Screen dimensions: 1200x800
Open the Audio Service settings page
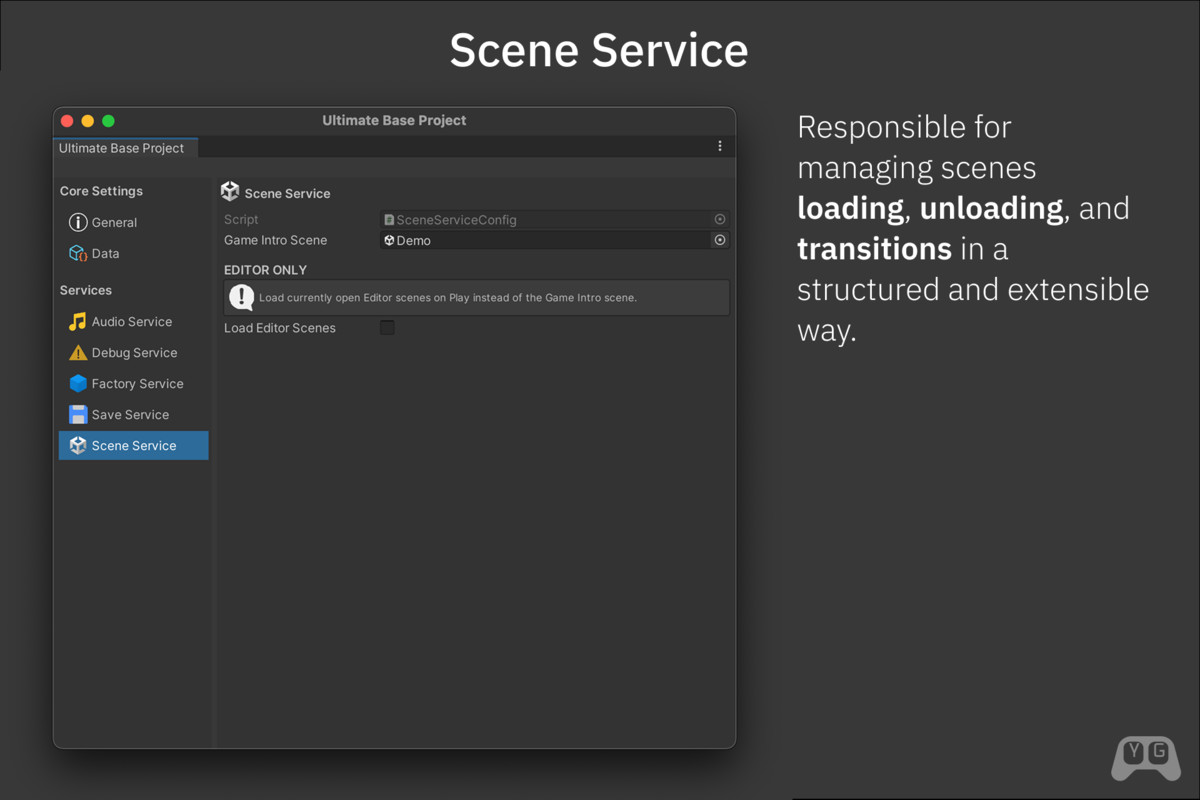click(x=132, y=322)
